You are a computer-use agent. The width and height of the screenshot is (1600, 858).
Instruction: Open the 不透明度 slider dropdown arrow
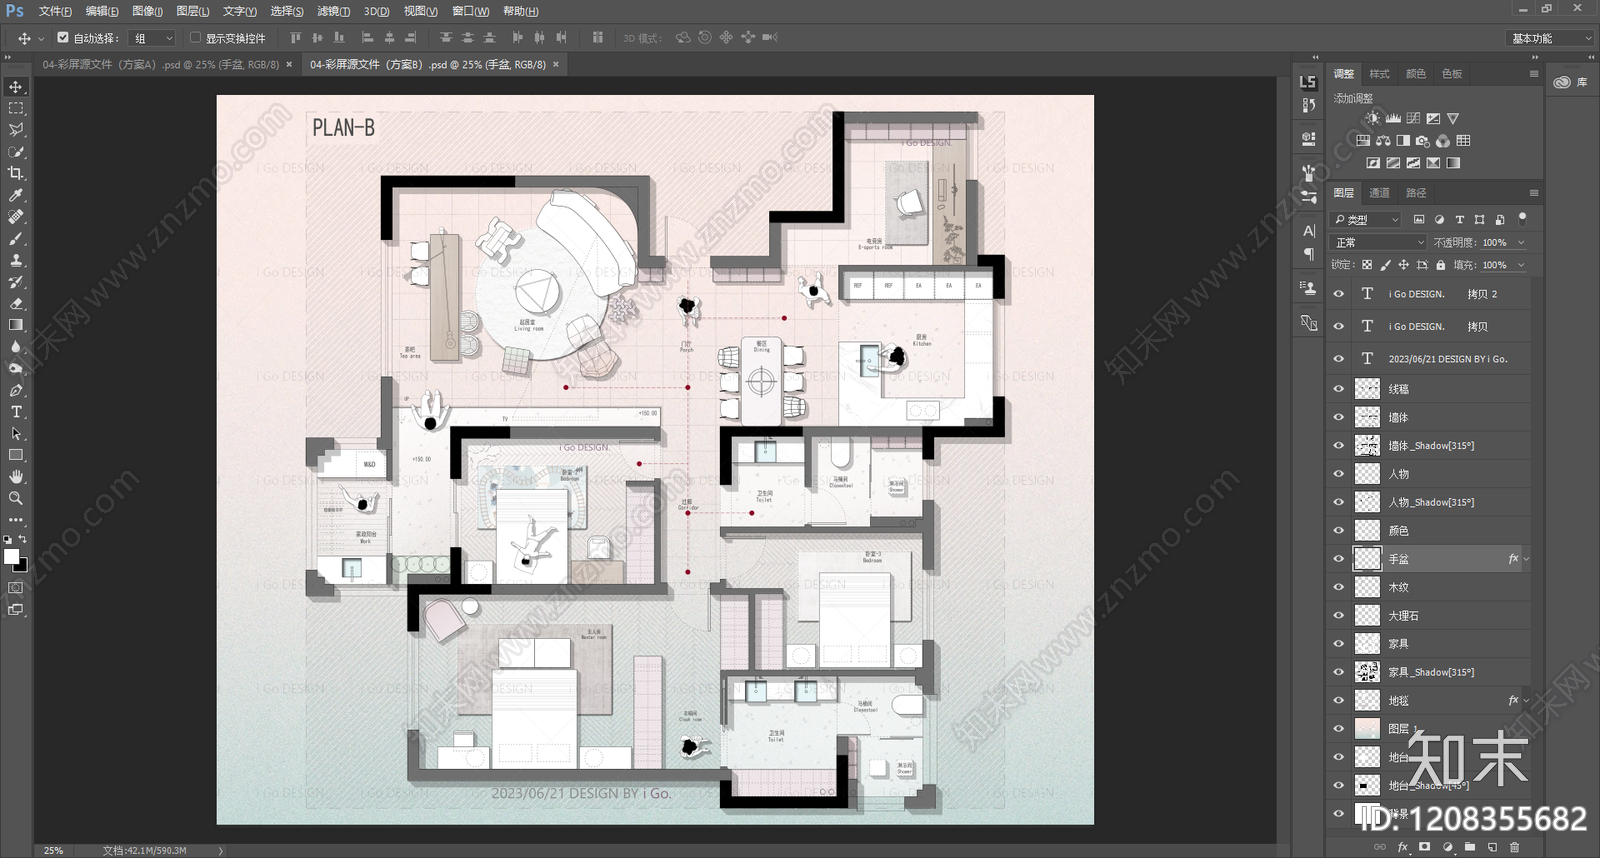tap(1521, 242)
